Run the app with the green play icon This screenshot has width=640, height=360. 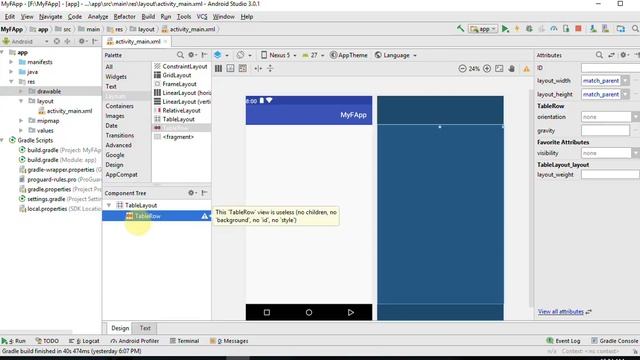[x=505, y=29]
